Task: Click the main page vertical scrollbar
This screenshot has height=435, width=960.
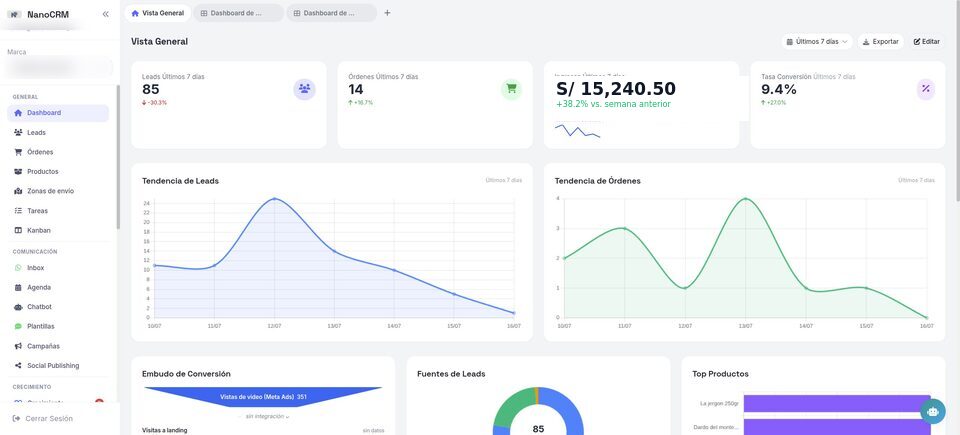Action: point(958,101)
